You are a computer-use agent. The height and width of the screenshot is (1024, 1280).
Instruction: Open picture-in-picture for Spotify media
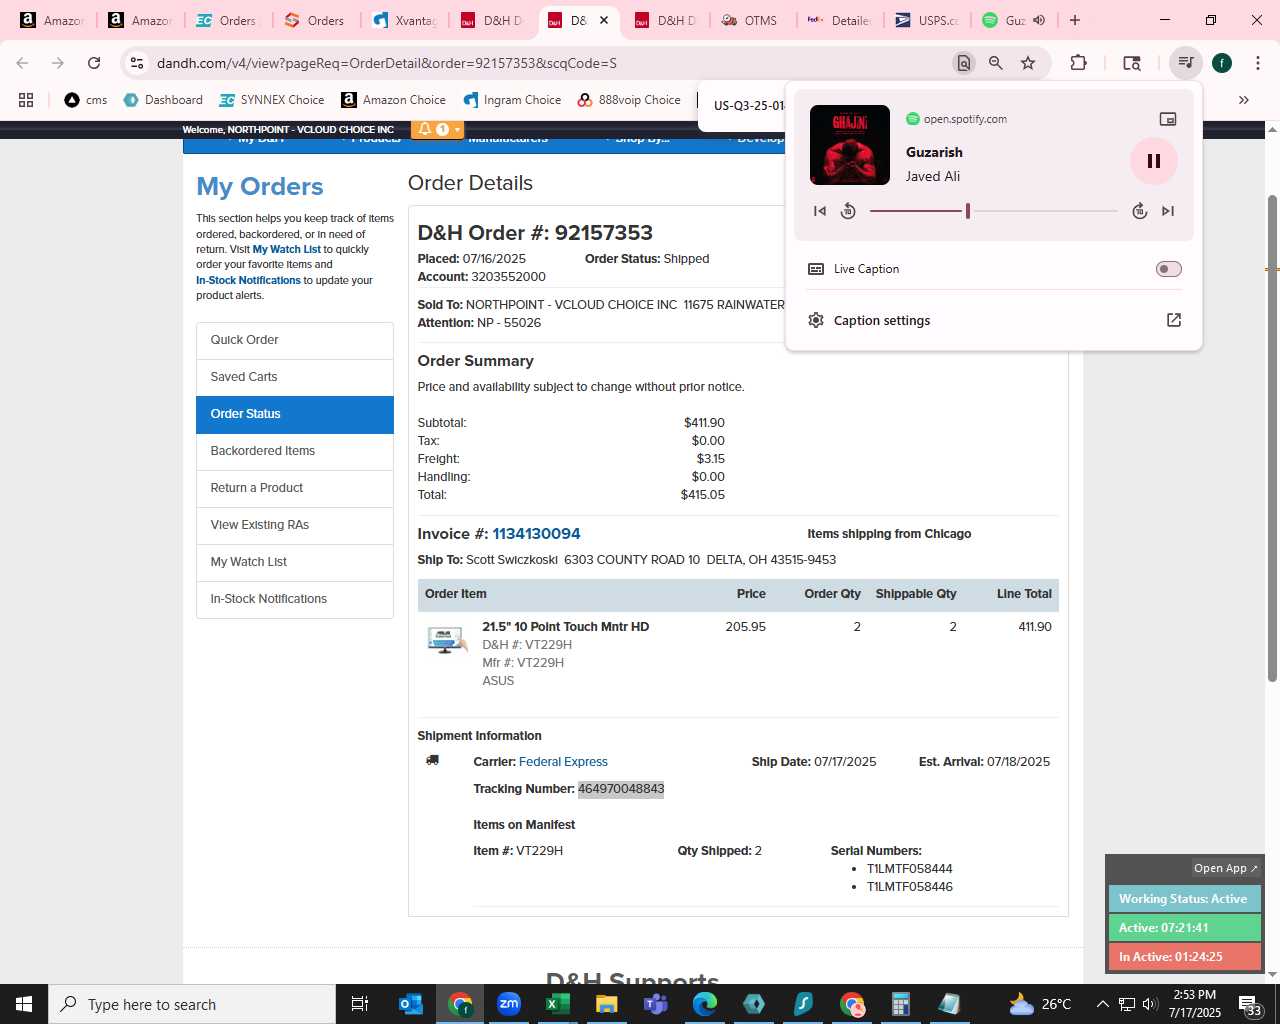coord(1167,119)
